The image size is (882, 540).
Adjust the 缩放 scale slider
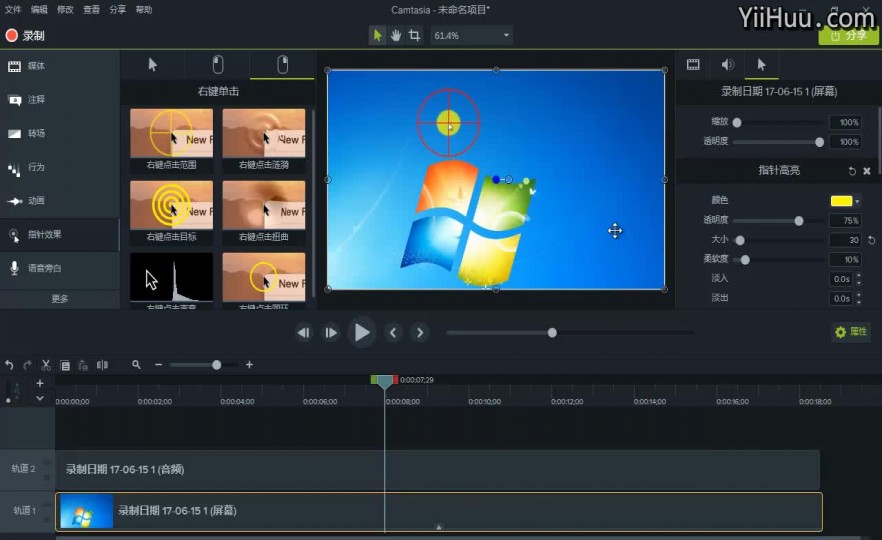pyautogui.click(x=737, y=122)
